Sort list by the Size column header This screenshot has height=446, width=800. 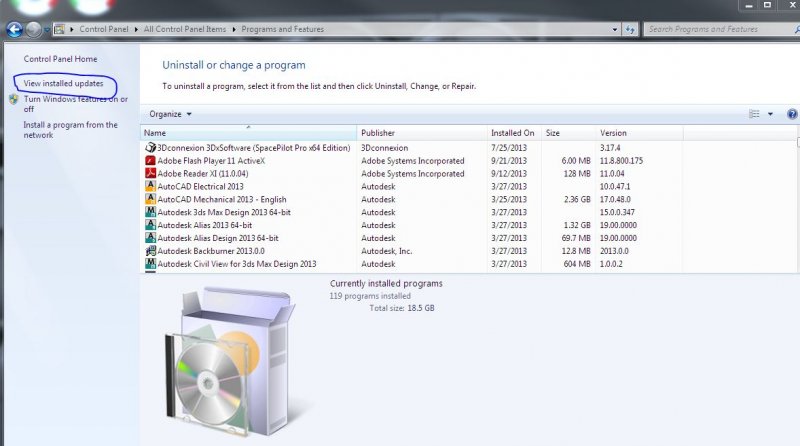568,133
